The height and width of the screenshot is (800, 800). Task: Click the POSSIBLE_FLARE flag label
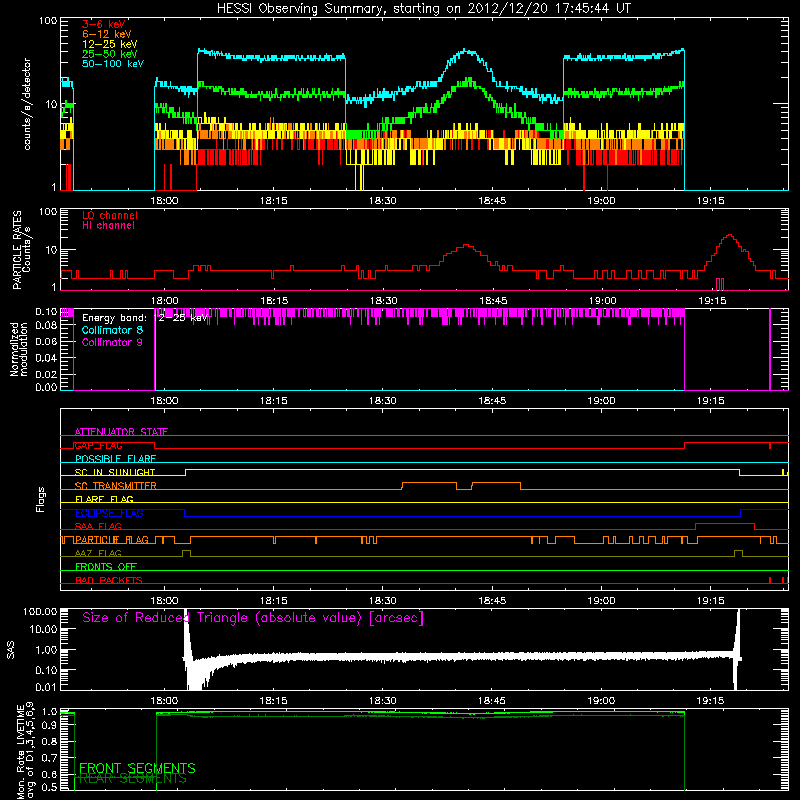point(115,459)
